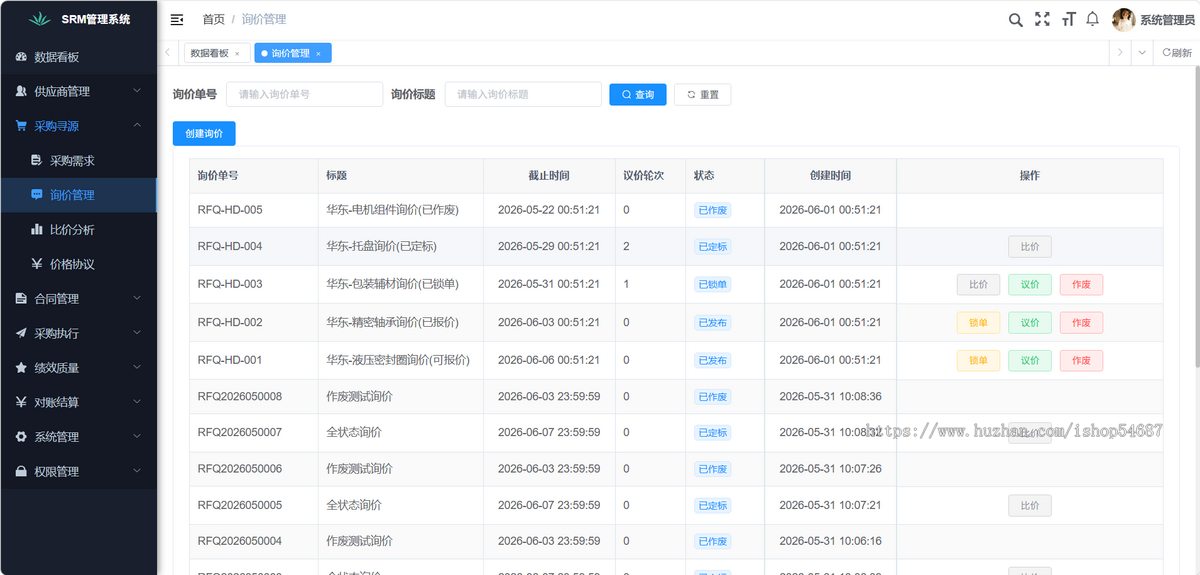The image size is (1200, 575).
Task: Click 议价 for RFQ-HD-003
Action: 1029,284
